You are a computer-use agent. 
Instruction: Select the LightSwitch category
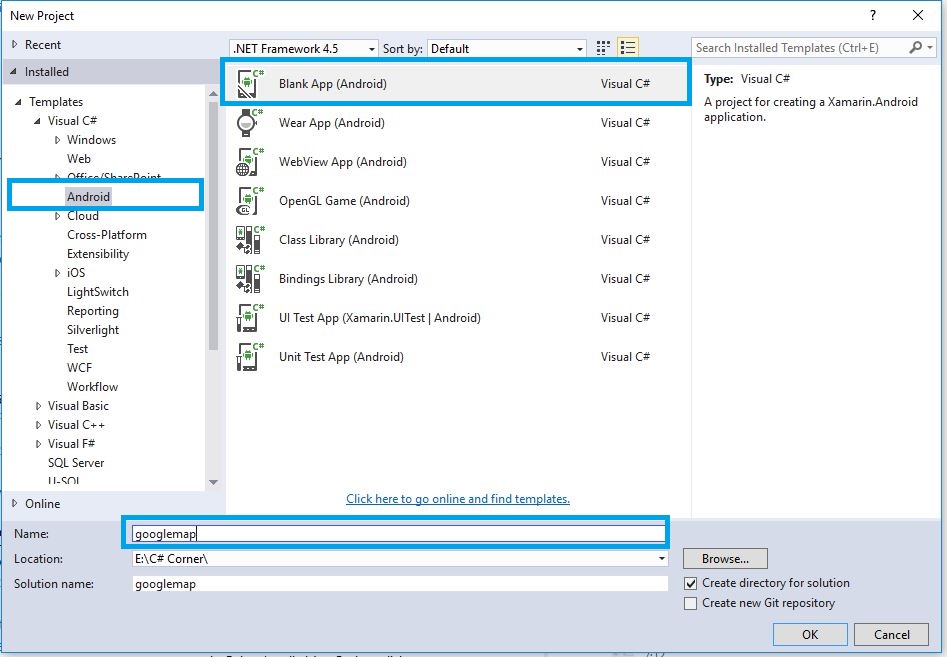pos(97,292)
